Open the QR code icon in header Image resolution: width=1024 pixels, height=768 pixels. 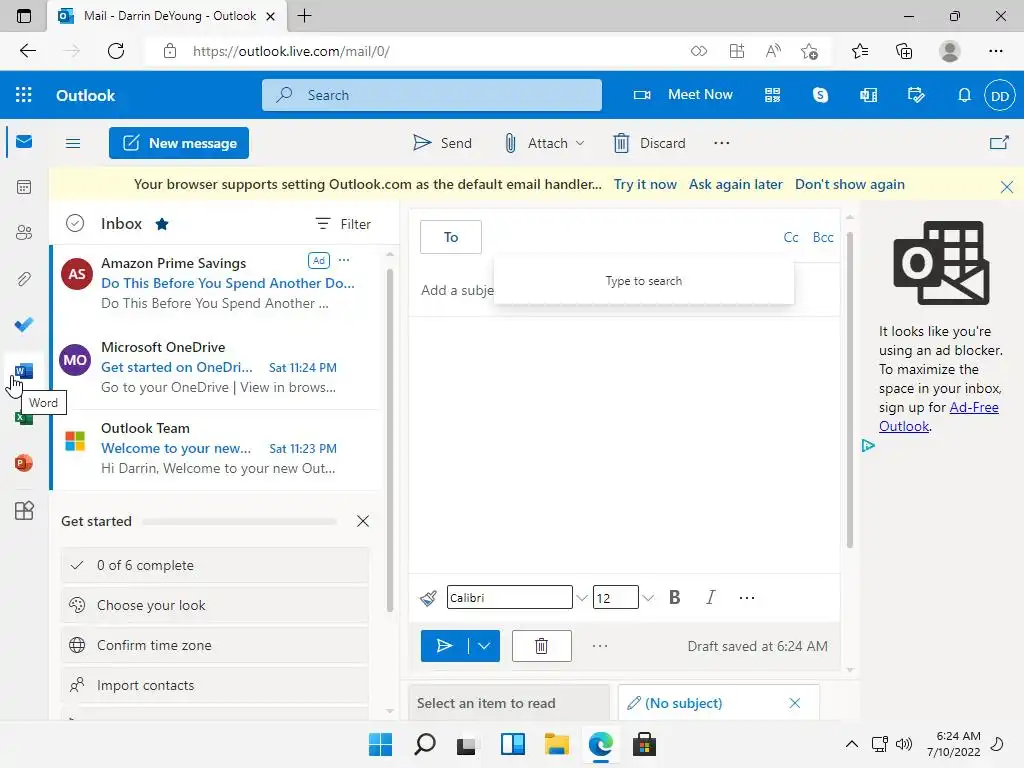pyautogui.click(x=773, y=95)
